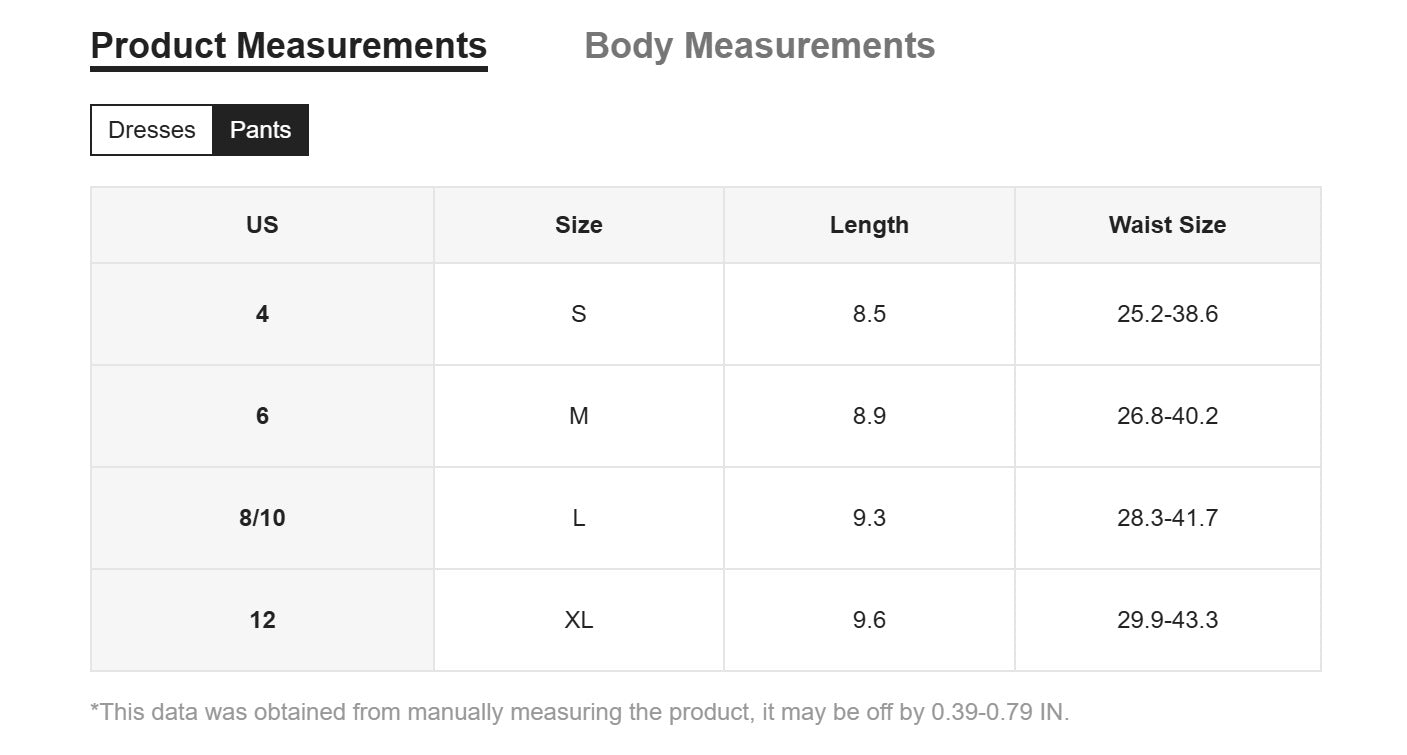Click the M size cell

(x=578, y=416)
